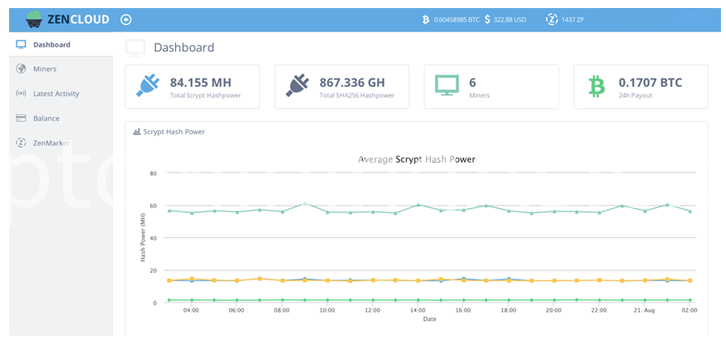Screen dimensions: 726x362
Task: Click the dollar sign USD balance icon
Action: (x=487, y=19)
